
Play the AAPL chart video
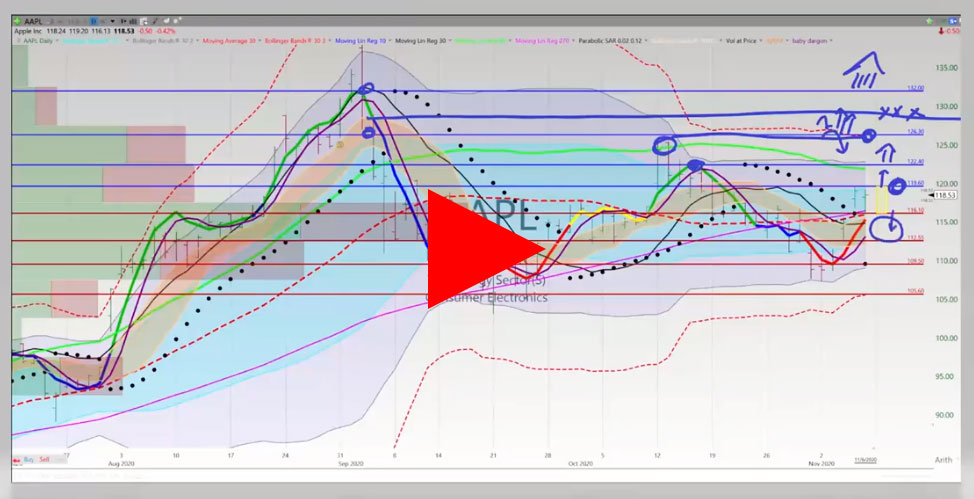pyautogui.click(x=485, y=249)
